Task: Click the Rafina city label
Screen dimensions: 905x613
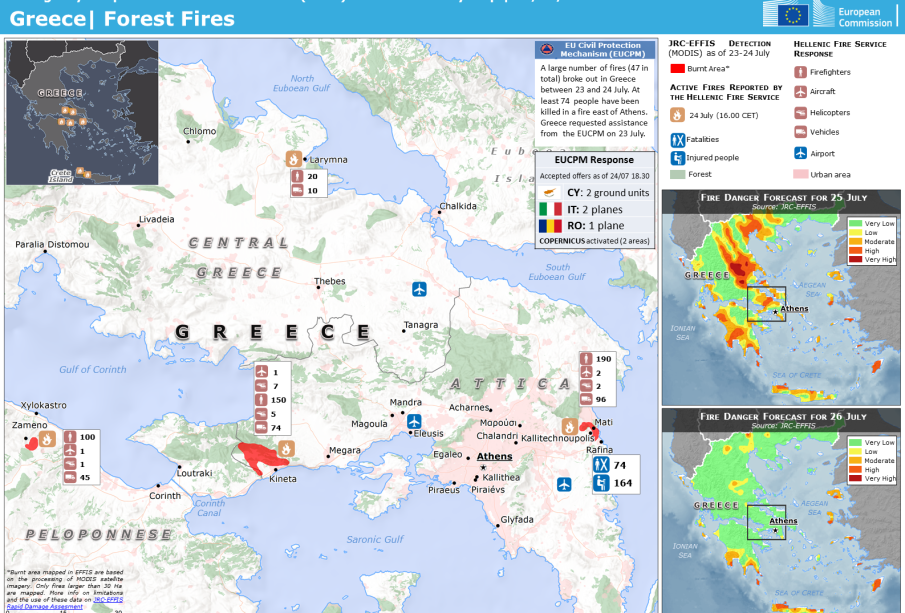Action: tap(599, 450)
